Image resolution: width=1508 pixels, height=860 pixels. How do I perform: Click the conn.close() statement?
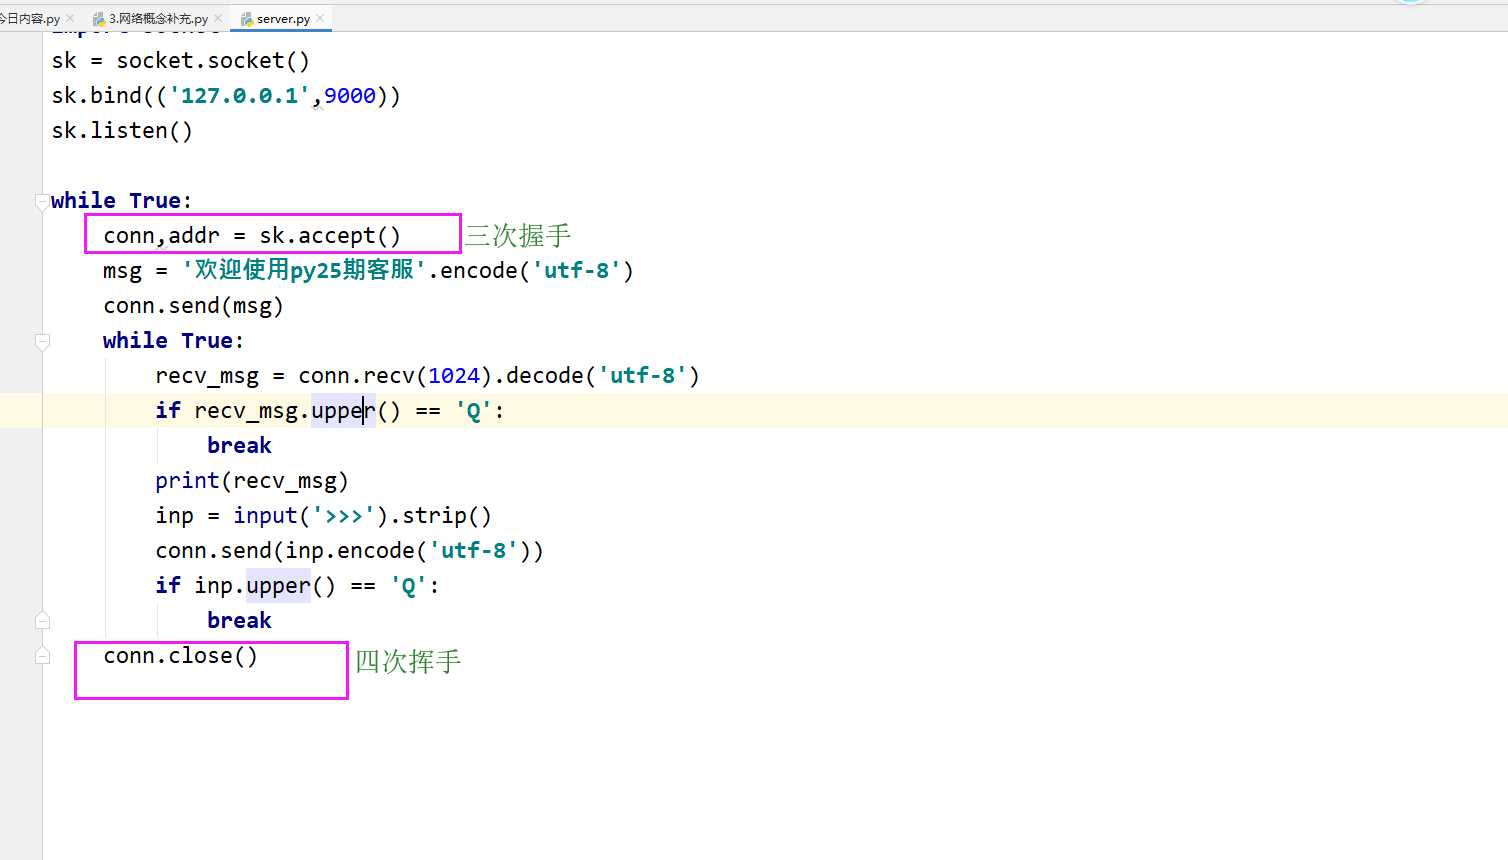pos(181,656)
